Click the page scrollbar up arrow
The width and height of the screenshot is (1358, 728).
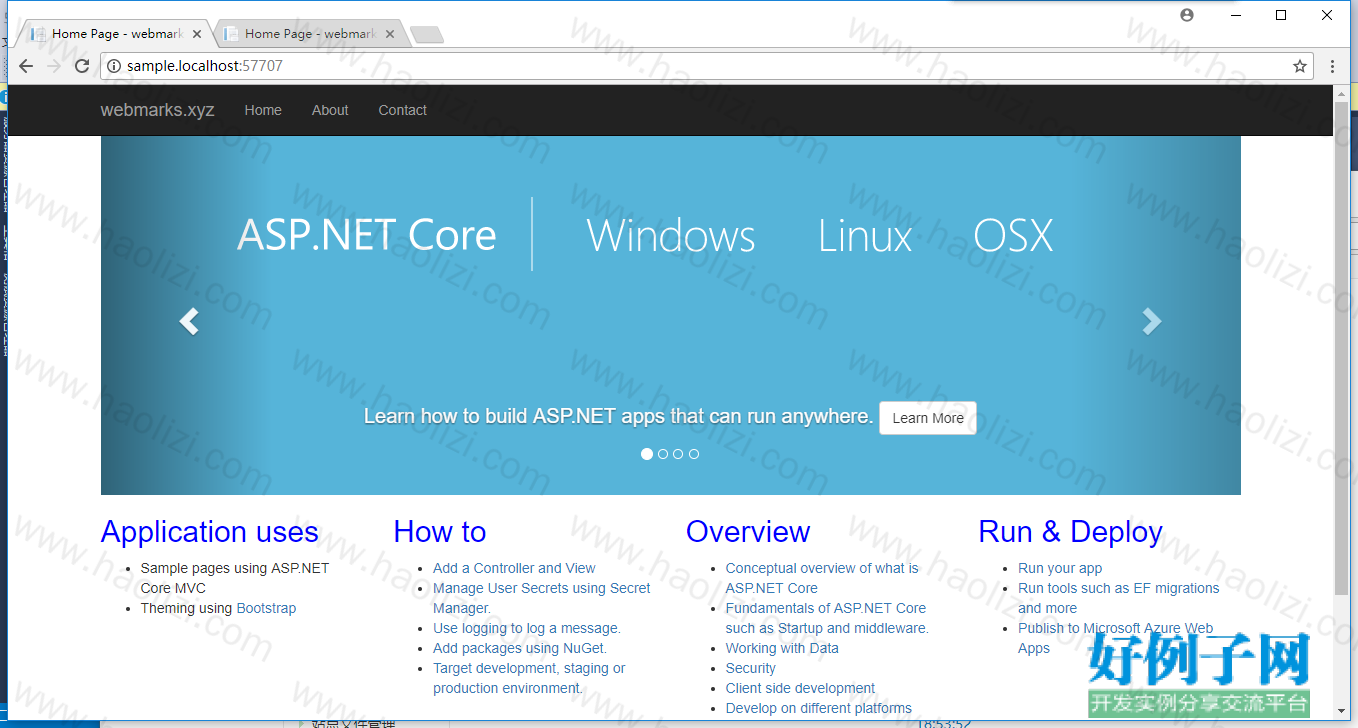[1341, 94]
